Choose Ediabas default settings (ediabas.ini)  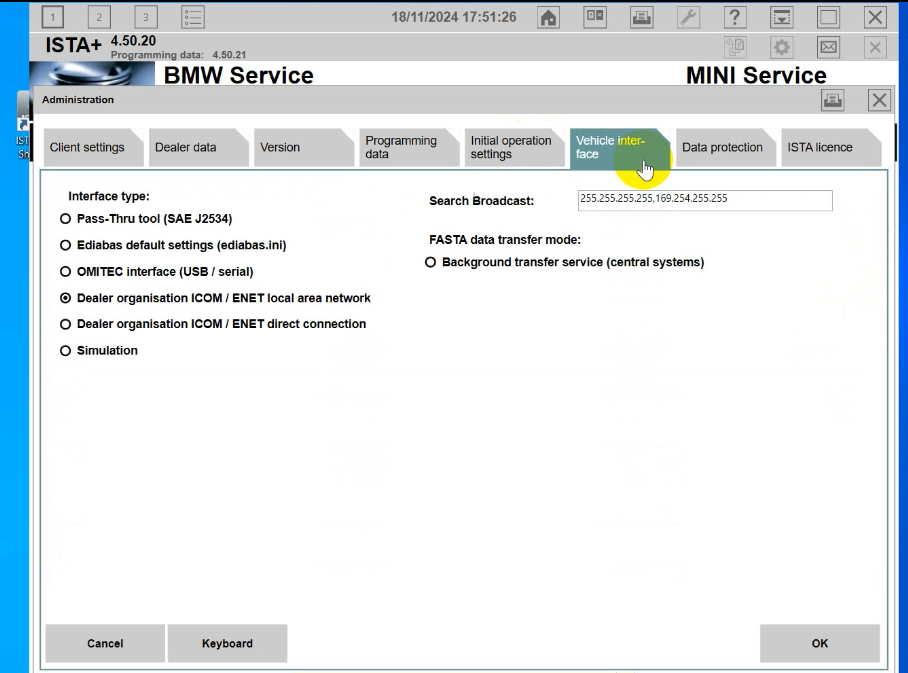pyautogui.click(x=173, y=246)
